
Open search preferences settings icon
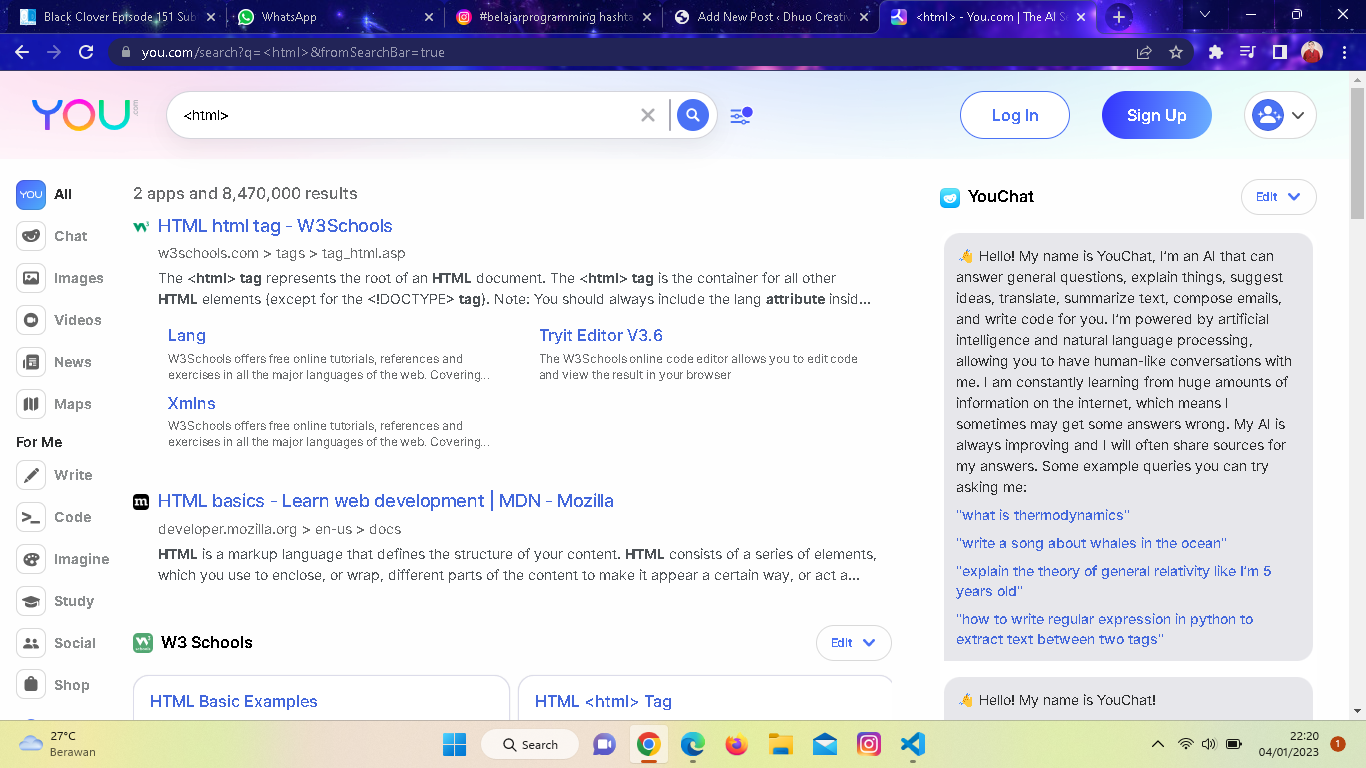740,115
